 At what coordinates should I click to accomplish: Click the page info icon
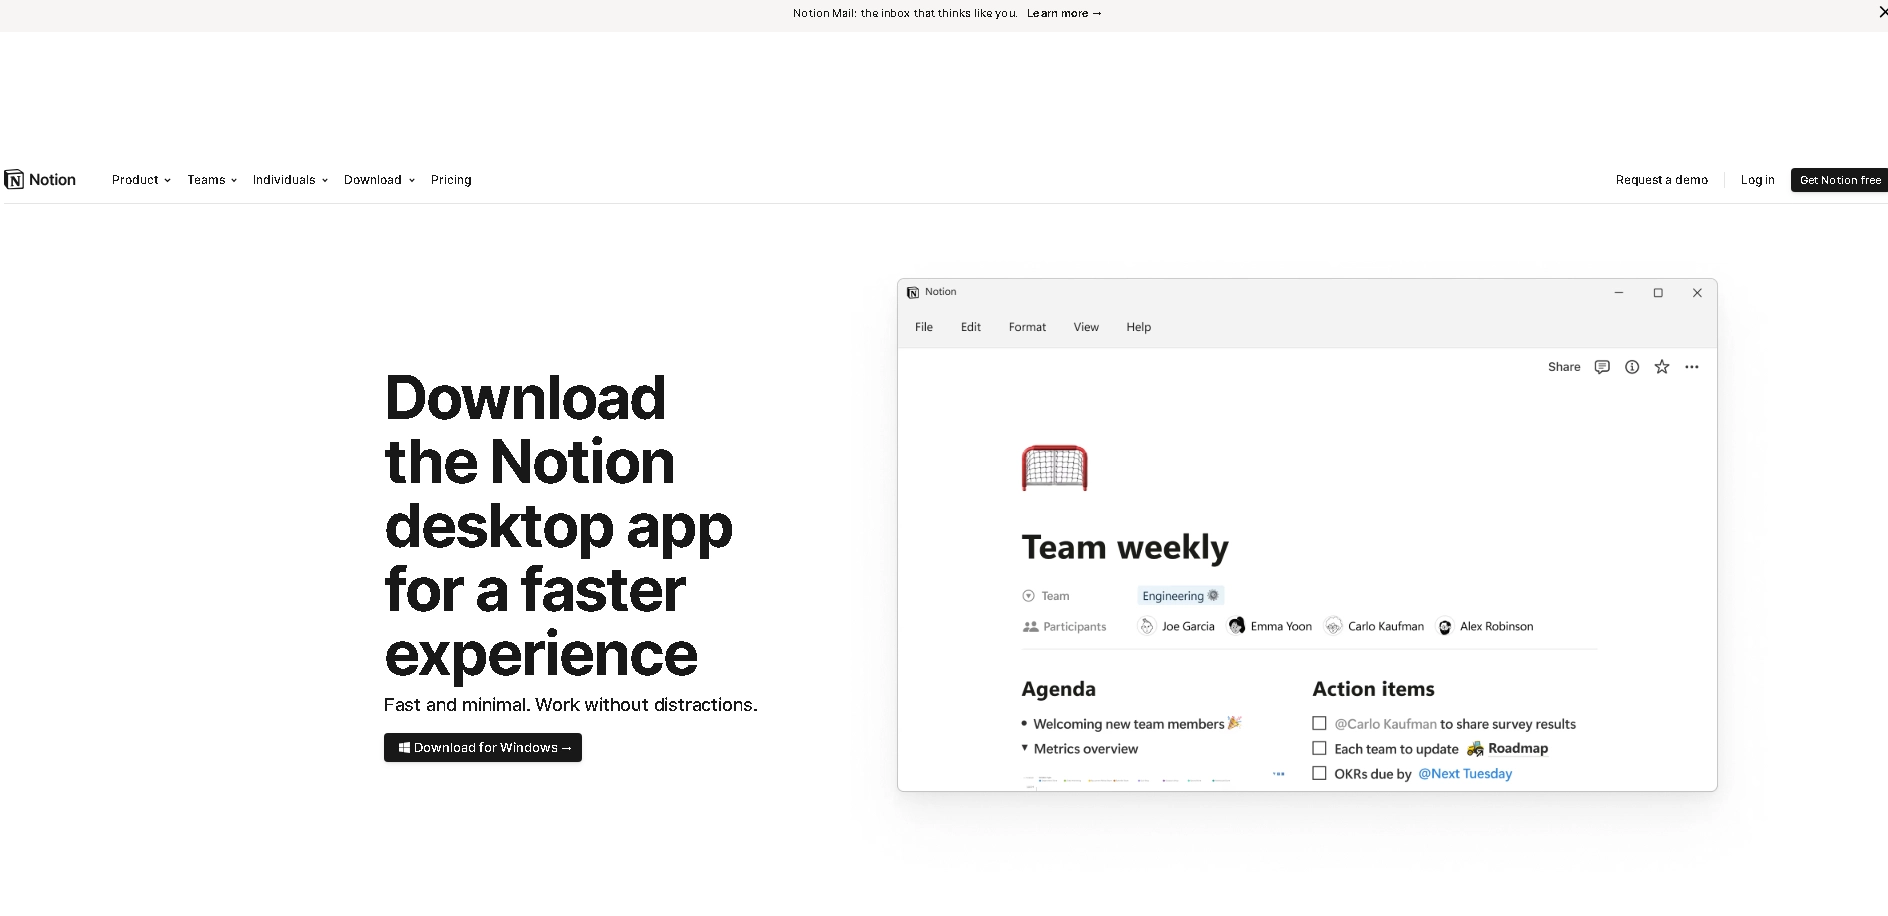1632,367
